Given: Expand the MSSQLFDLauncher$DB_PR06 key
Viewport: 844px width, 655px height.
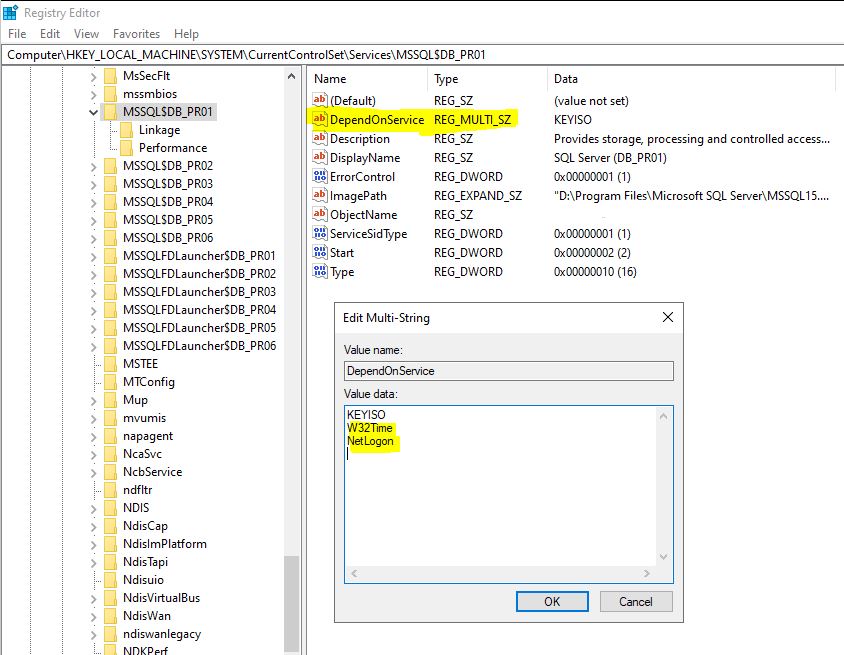Looking at the screenshot, I should 93,346.
